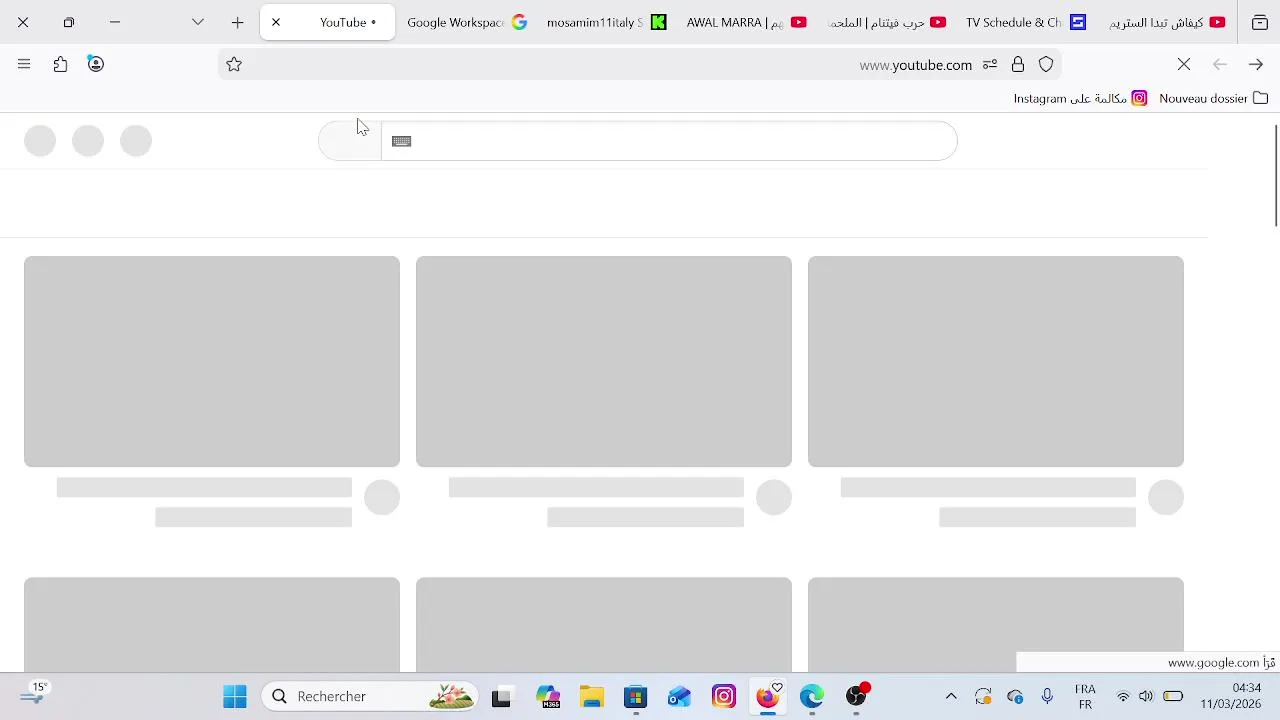This screenshot has width=1280, height=720.
Task: Switch to the Google Workspace tab
Action: (x=466, y=22)
